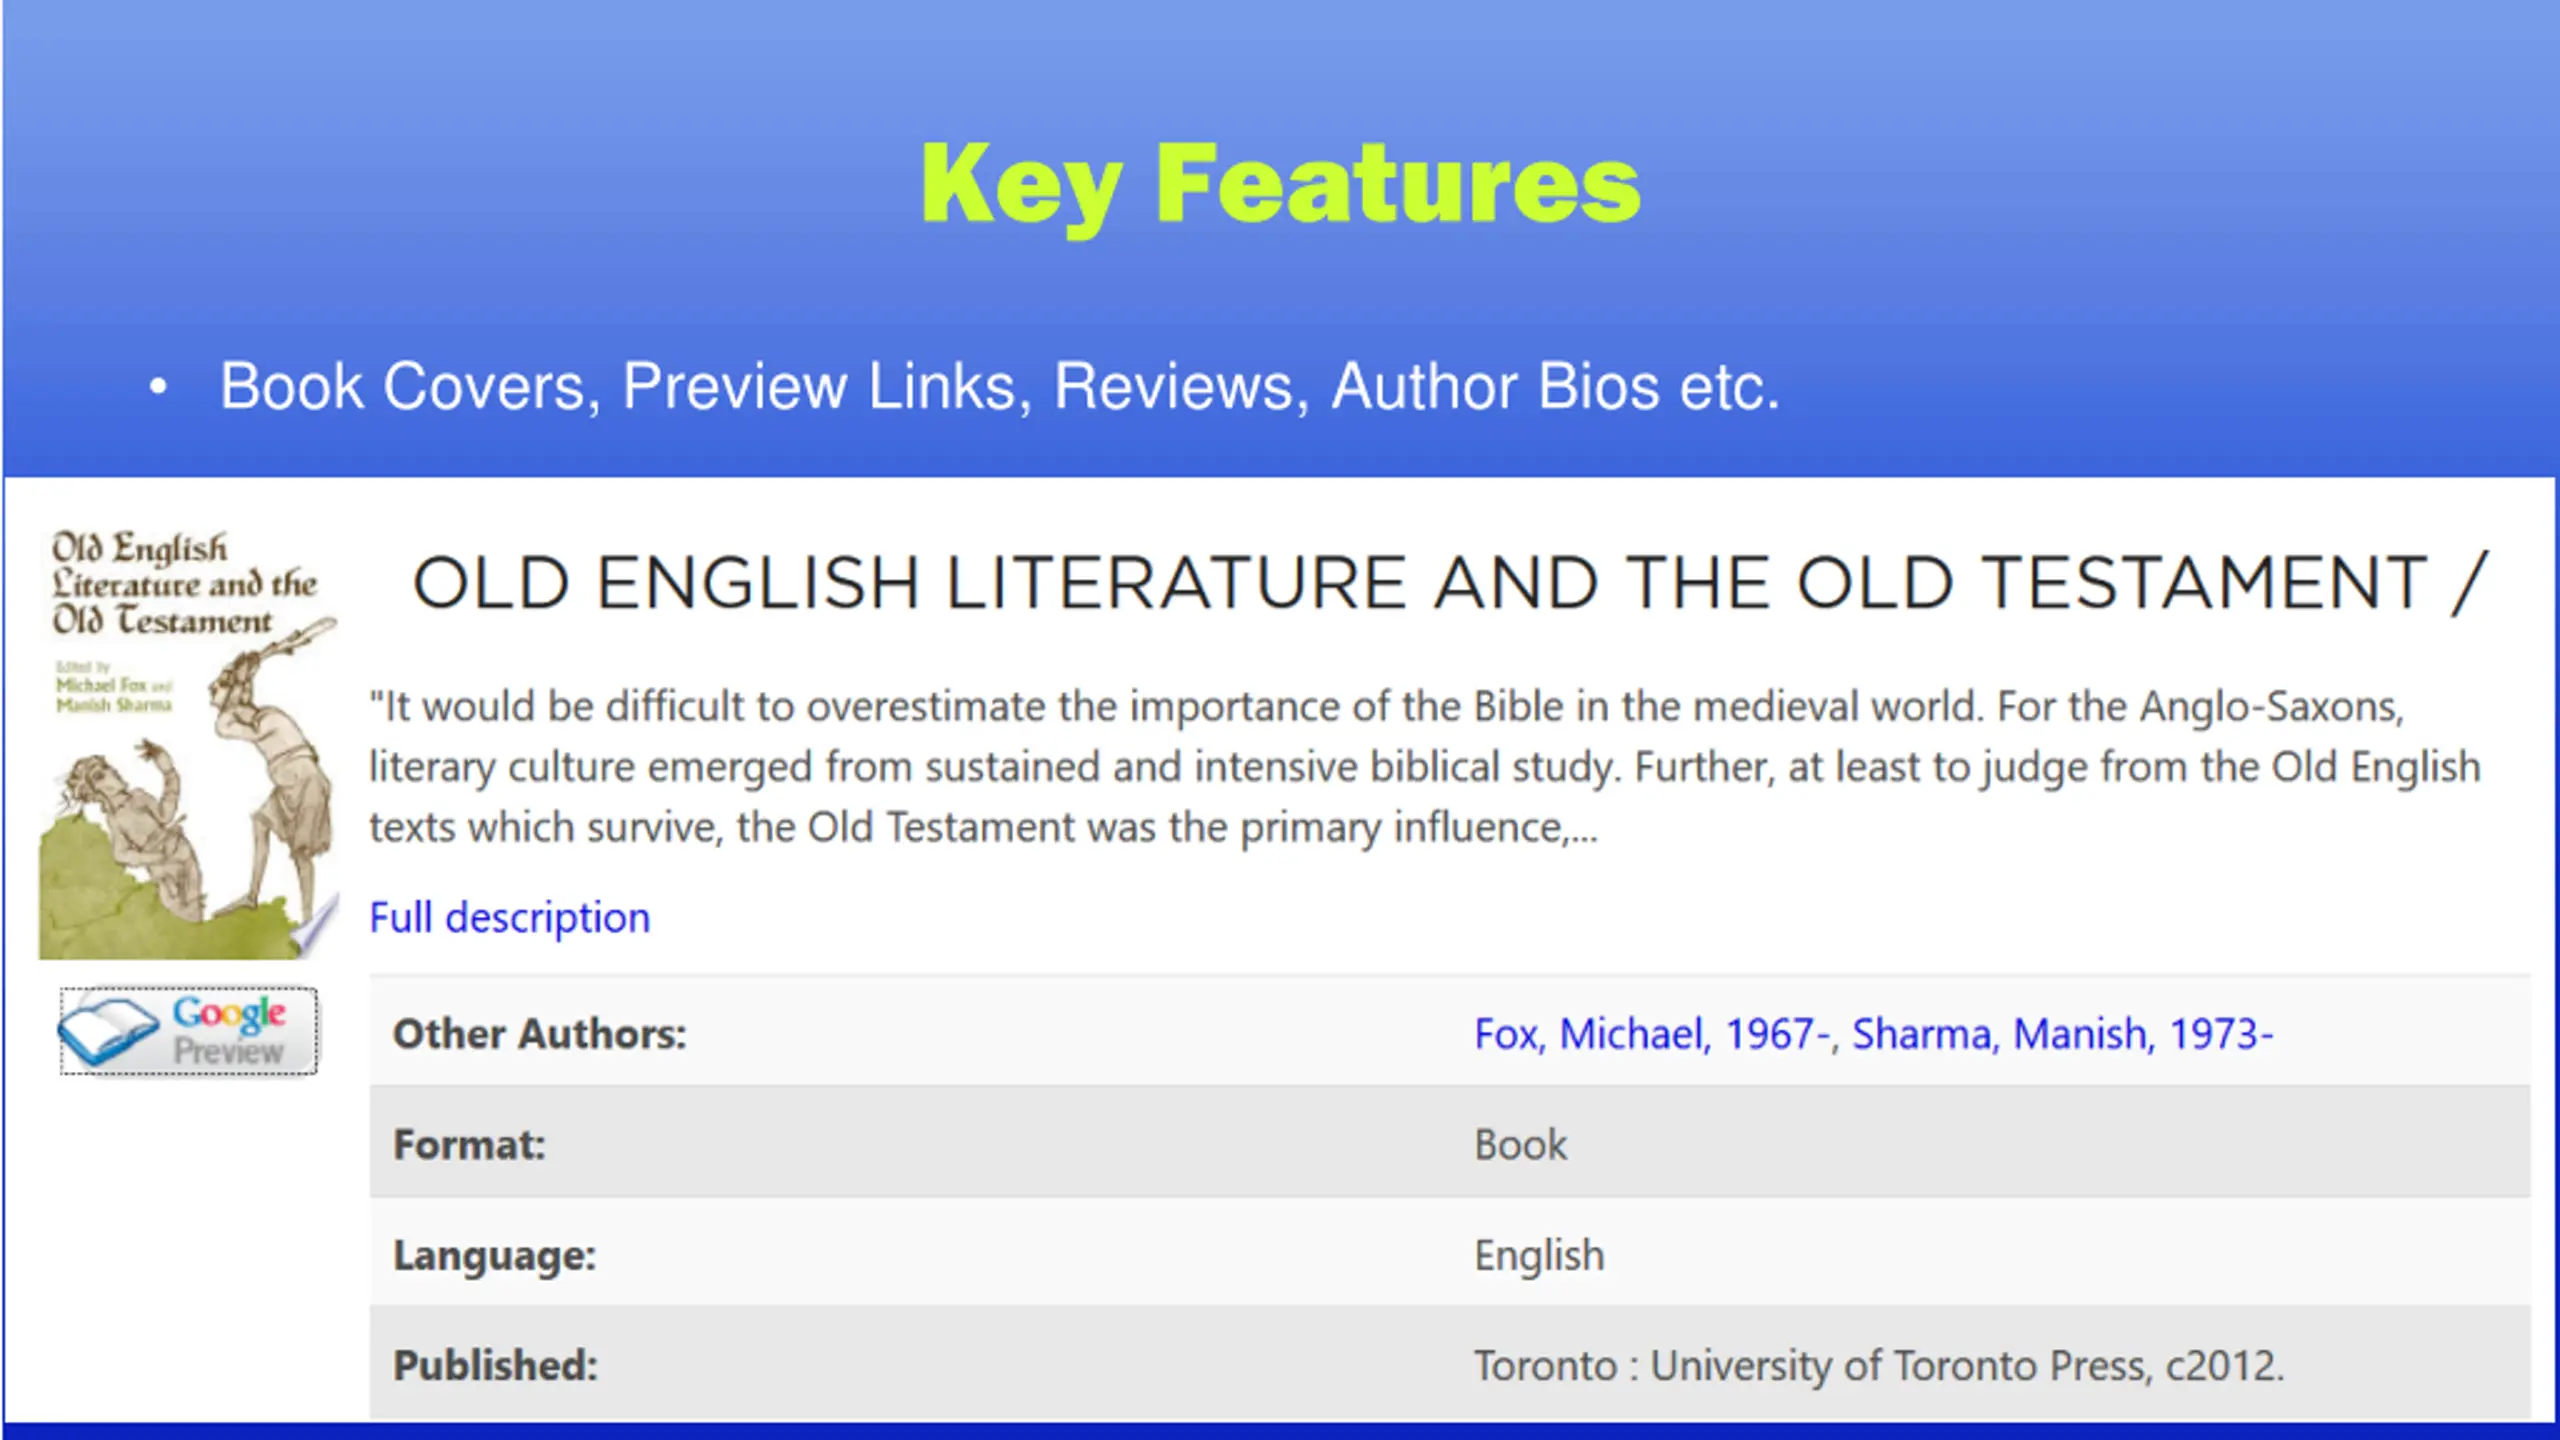Open the Old English Literature book cover
This screenshot has height=1440, width=2560.
point(188,743)
